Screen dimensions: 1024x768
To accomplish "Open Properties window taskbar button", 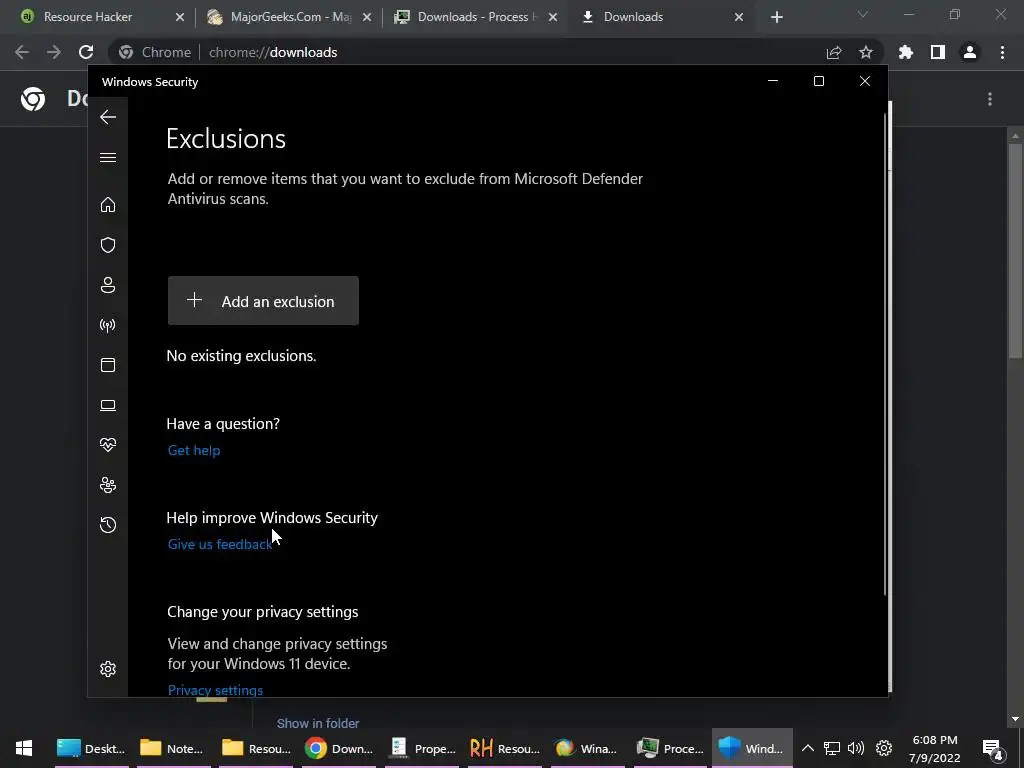I will point(422,748).
